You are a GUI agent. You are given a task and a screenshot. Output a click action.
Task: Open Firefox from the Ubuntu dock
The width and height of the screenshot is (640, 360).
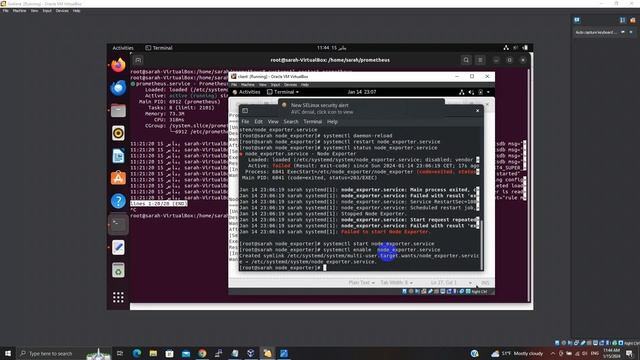118,65
